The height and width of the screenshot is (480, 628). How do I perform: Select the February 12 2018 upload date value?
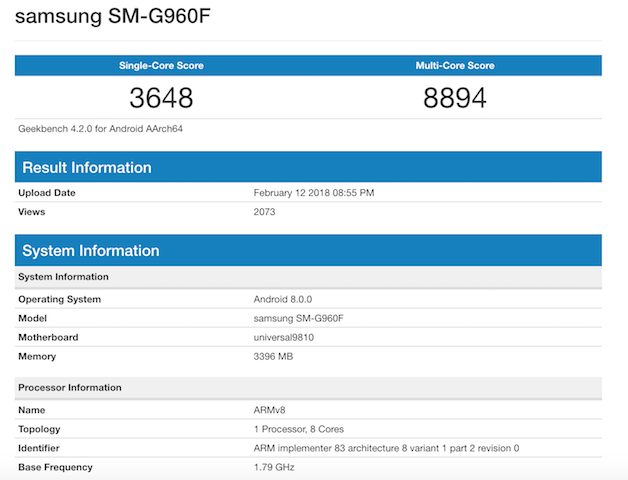314,193
